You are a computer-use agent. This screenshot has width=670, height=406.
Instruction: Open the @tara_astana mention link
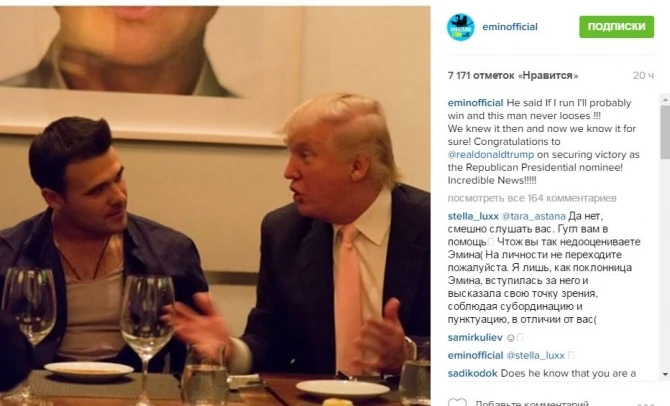[x=533, y=216]
